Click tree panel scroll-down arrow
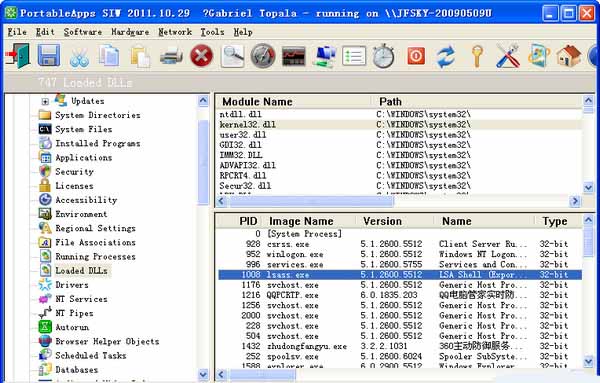This screenshot has height=383, width=600. (204, 374)
